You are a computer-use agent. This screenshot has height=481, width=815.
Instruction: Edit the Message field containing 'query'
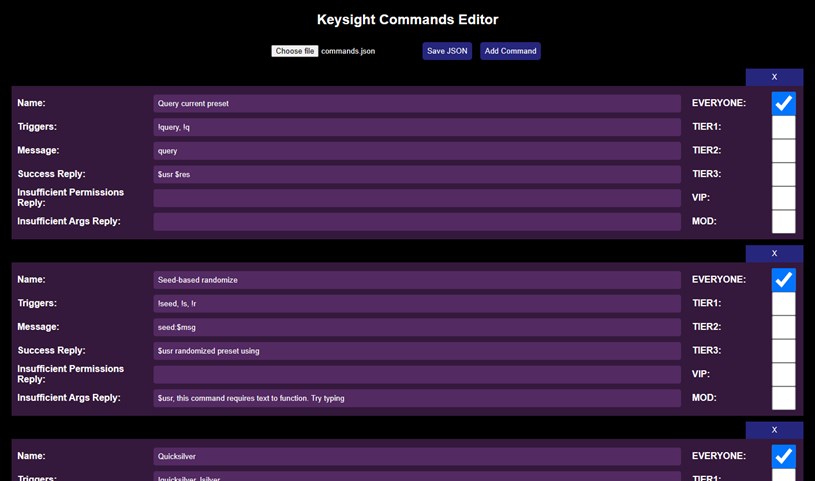(x=417, y=151)
